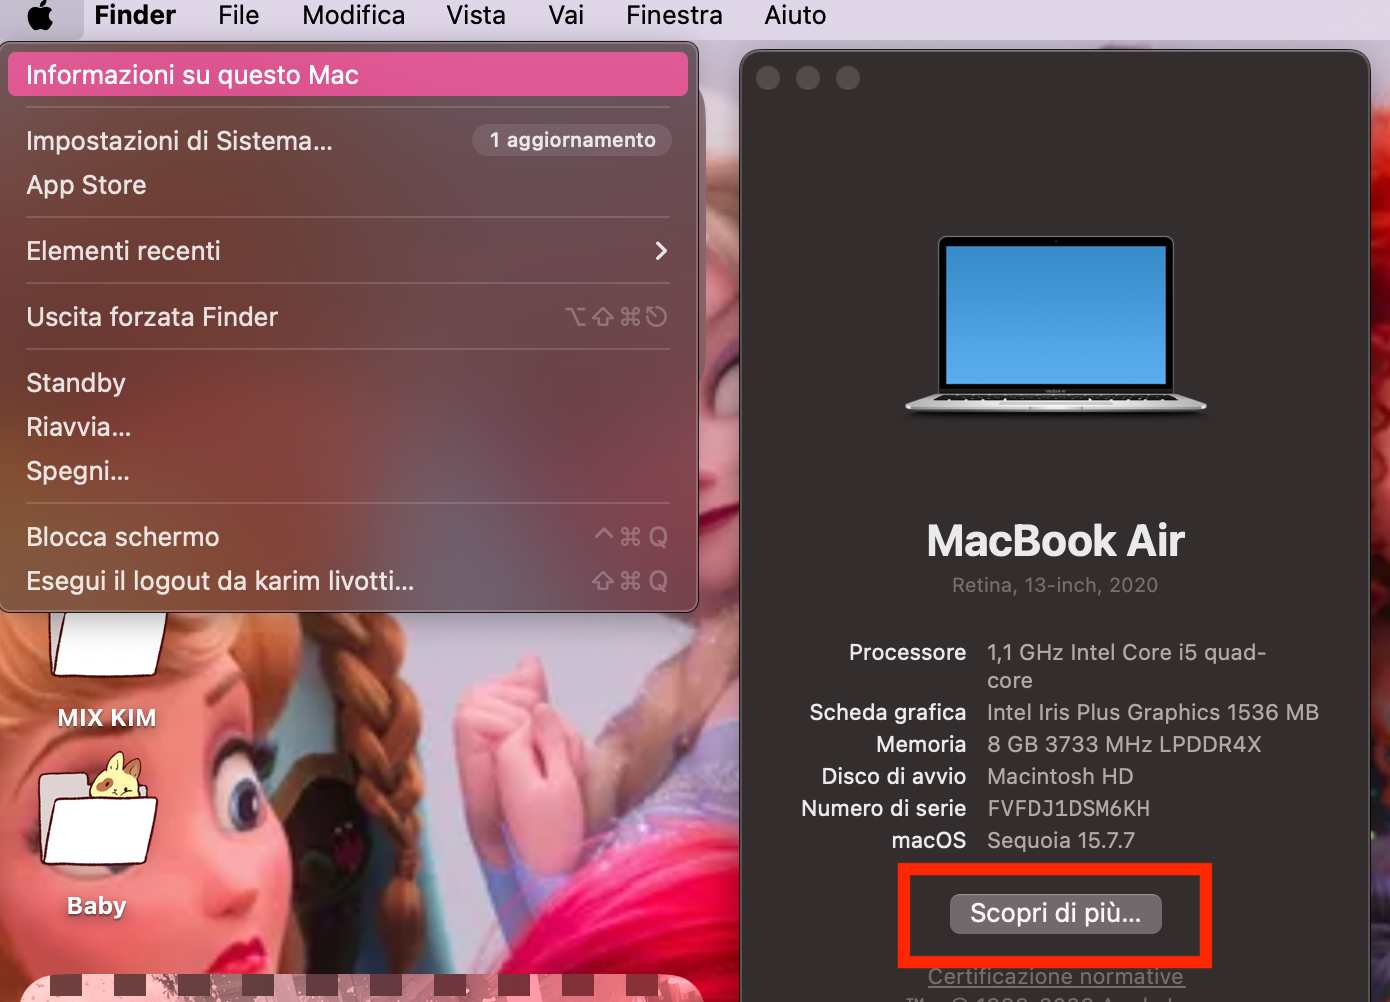Open the Vista menu
The image size is (1390, 1002).
click(476, 16)
